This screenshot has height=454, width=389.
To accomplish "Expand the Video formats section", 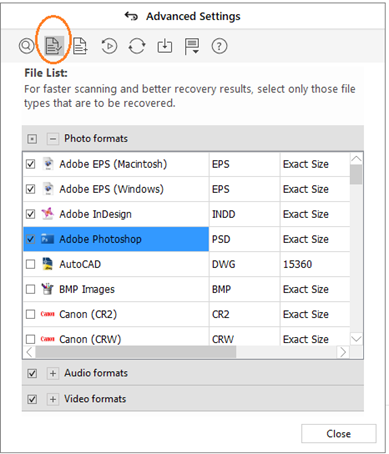I will (x=53, y=399).
